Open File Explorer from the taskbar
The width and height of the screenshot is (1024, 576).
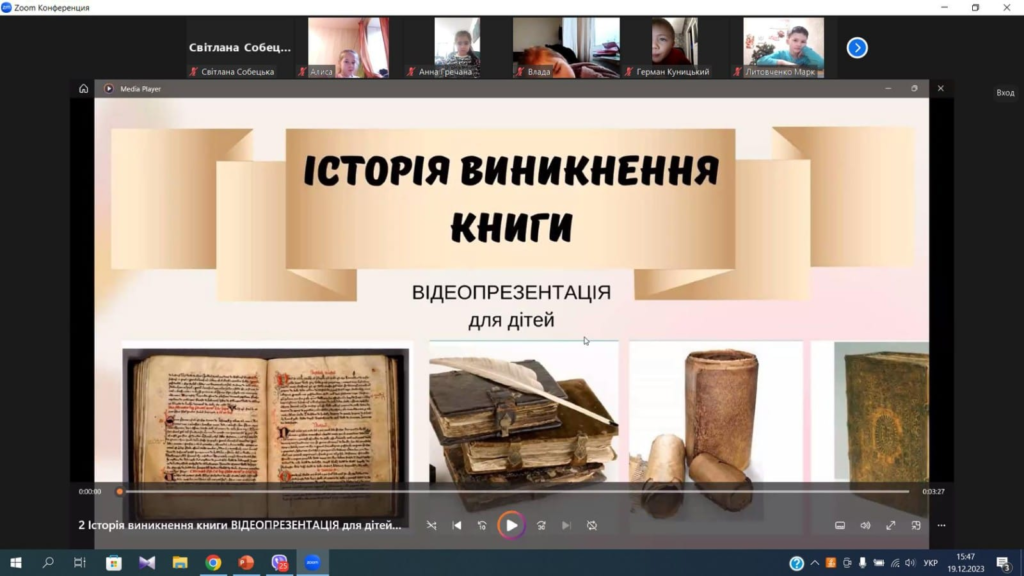point(180,562)
